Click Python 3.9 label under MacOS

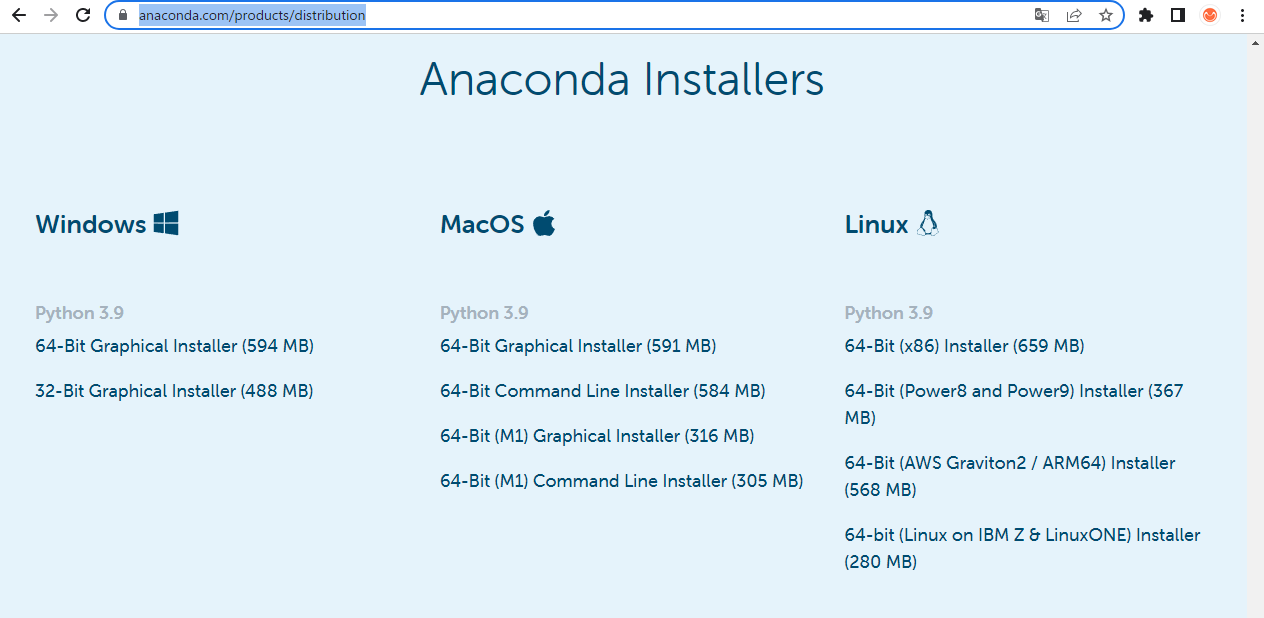(484, 313)
